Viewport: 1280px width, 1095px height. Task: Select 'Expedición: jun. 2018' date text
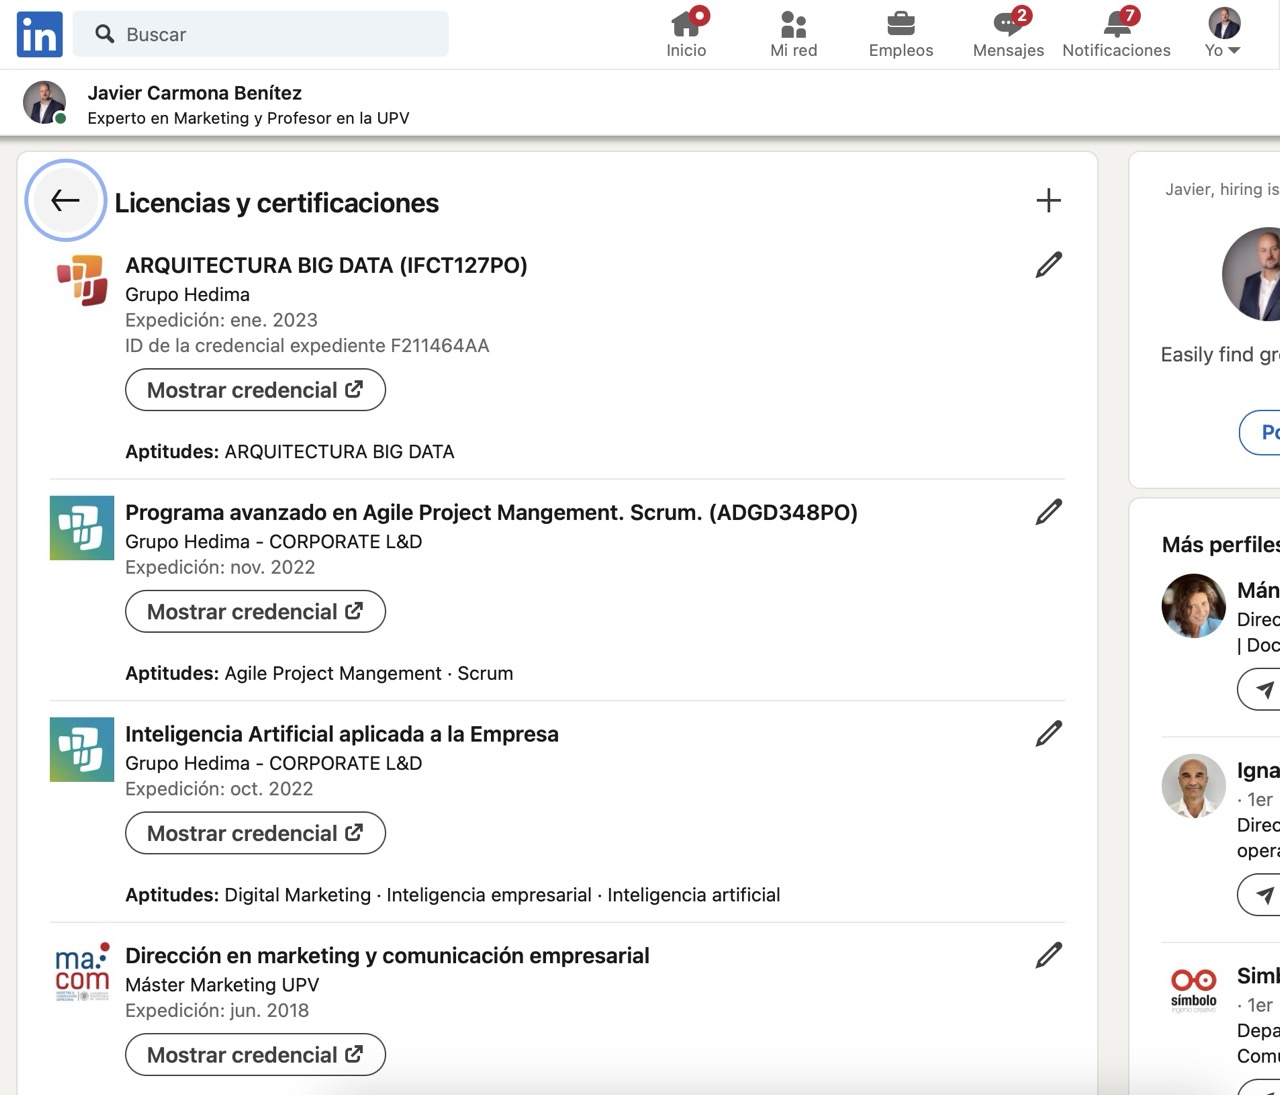tap(217, 1010)
